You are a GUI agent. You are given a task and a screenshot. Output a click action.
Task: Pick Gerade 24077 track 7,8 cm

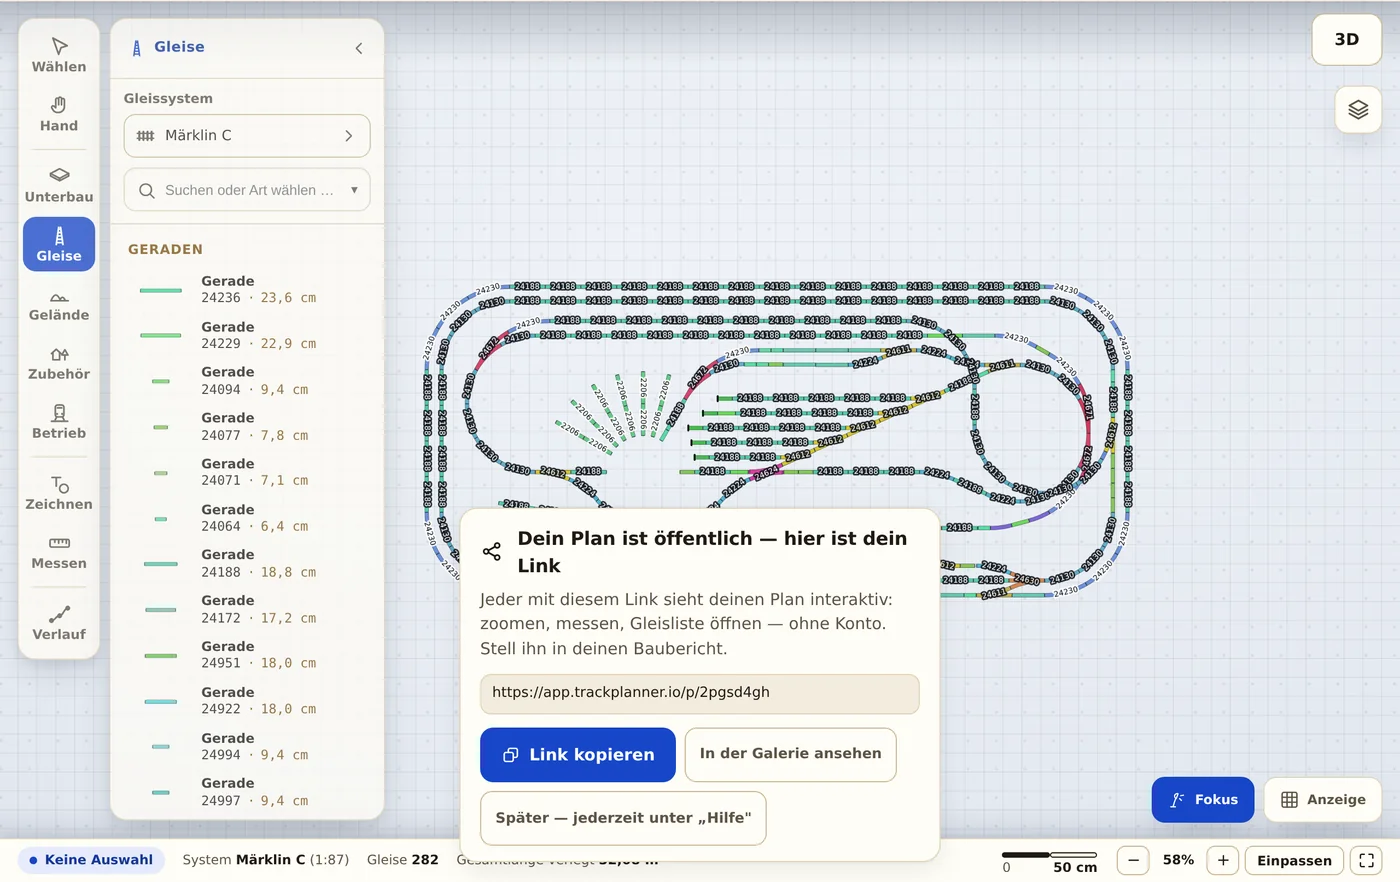(x=247, y=427)
